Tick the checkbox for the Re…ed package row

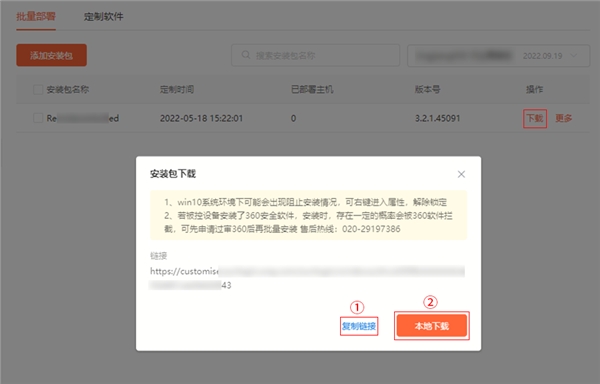click(38, 118)
